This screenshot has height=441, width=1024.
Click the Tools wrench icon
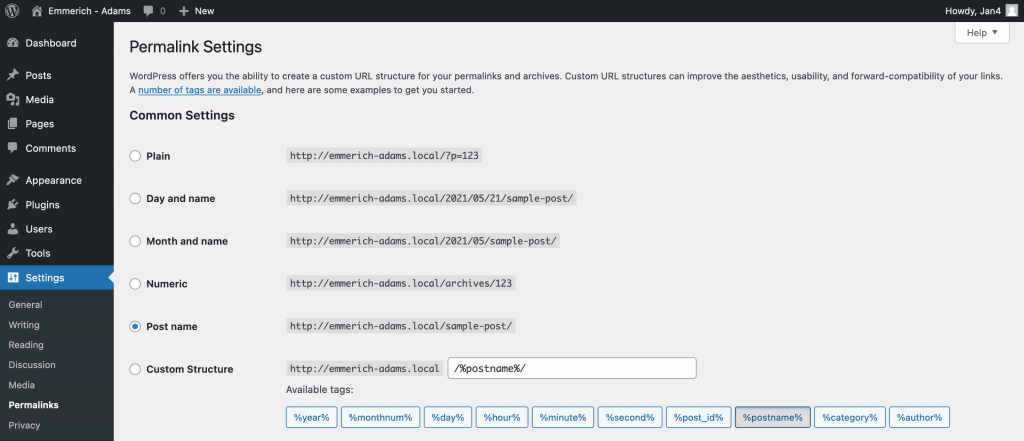point(12,254)
